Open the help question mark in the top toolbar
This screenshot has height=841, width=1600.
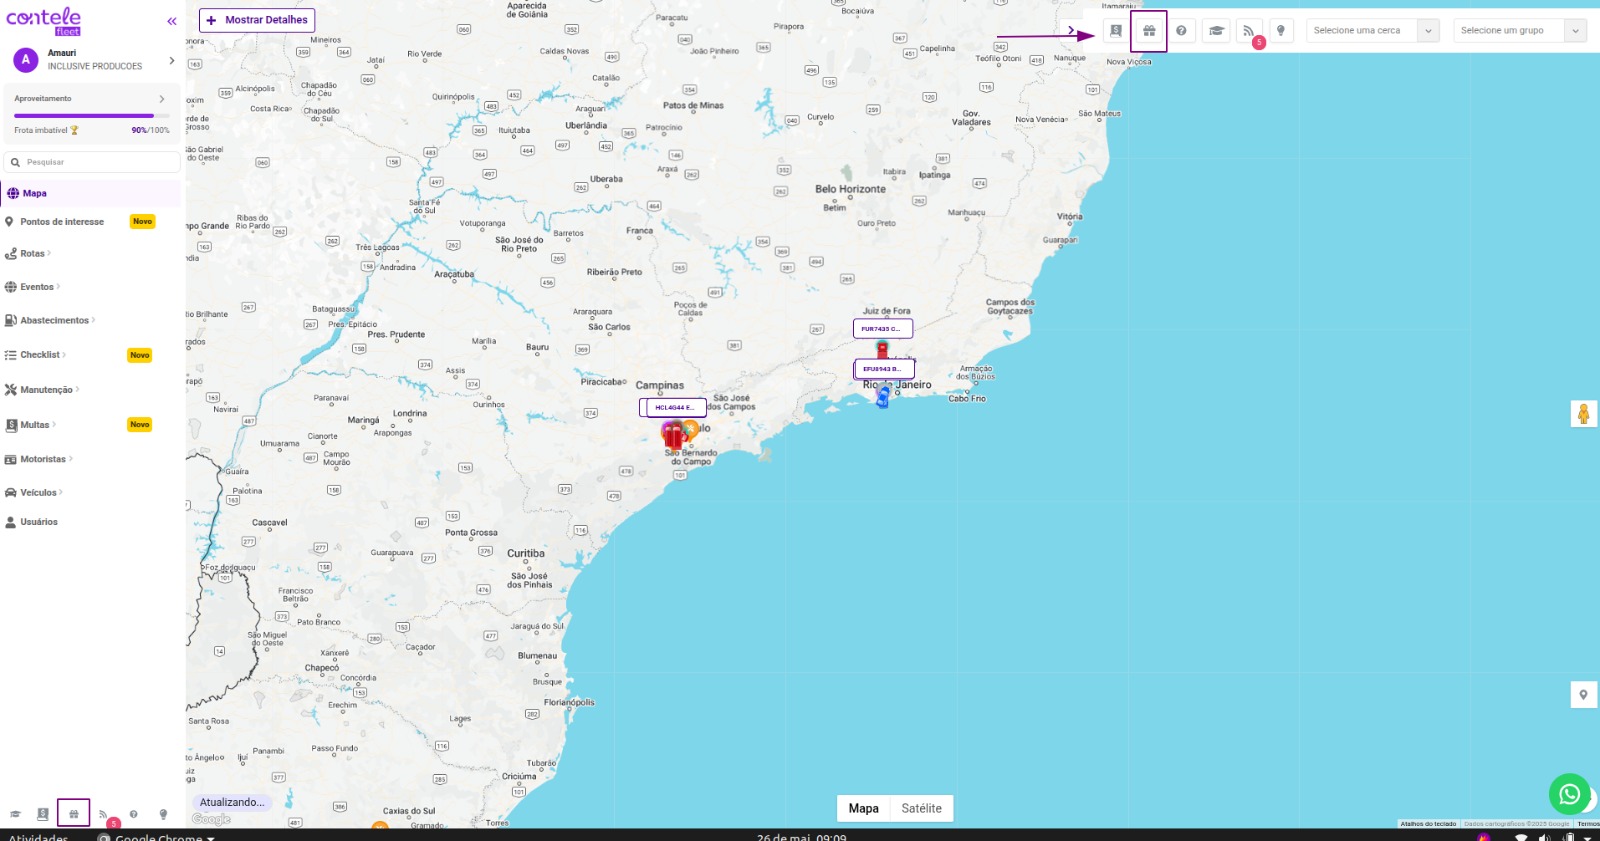click(1182, 31)
